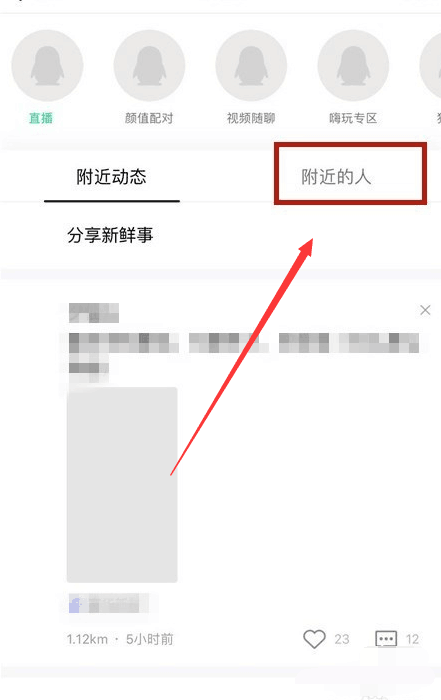
Task: Tap the comment count 12
Action: pyautogui.click(x=412, y=639)
